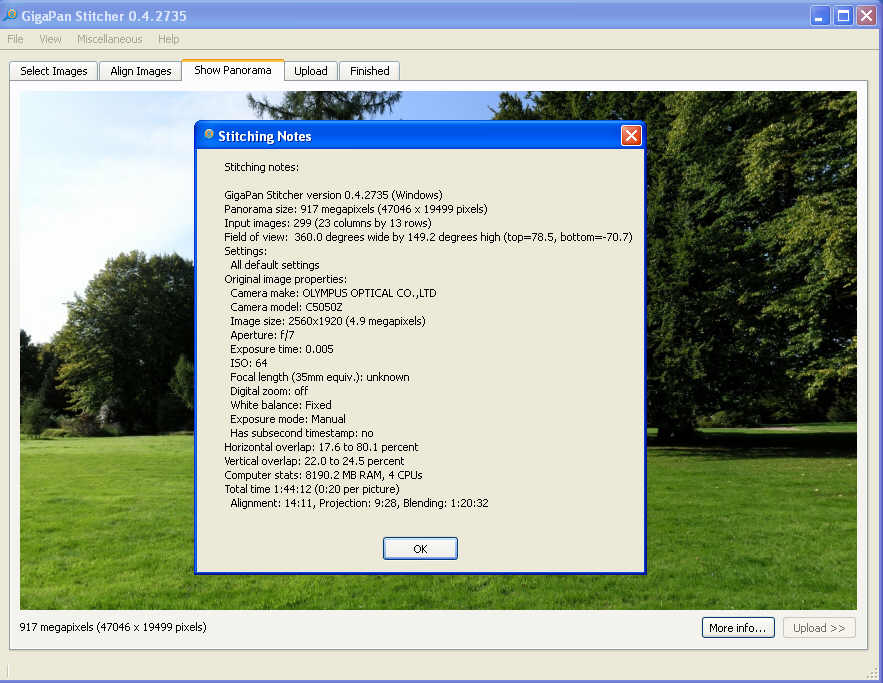Click the GigaPan app icon in title bar
Image resolution: width=883 pixels, height=683 pixels.
point(10,15)
